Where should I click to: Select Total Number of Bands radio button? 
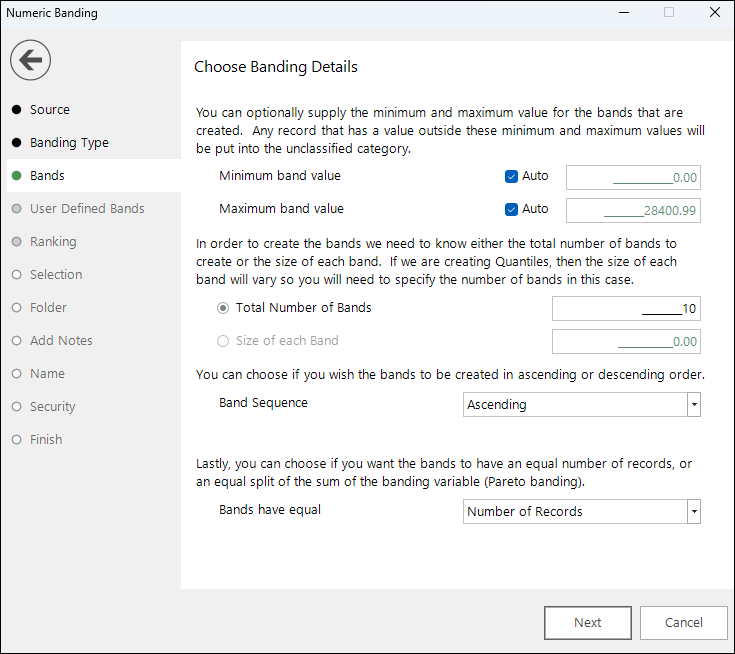[223, 308]
